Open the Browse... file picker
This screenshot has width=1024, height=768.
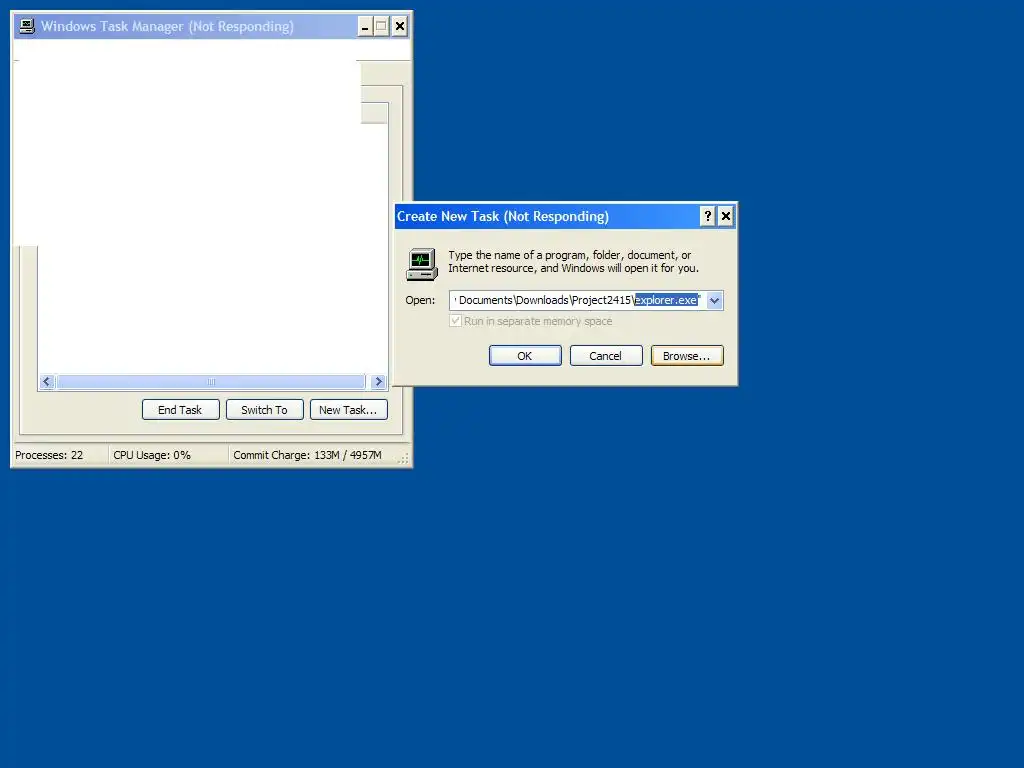pyautogui.click(x=687, y=356)
